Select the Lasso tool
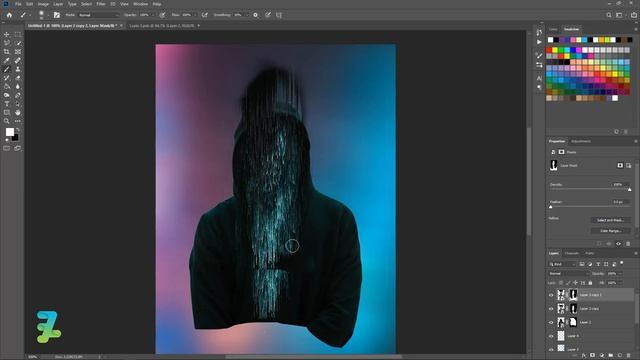The width and height of the screenshot is (640, 360). [x=7, y=43]
